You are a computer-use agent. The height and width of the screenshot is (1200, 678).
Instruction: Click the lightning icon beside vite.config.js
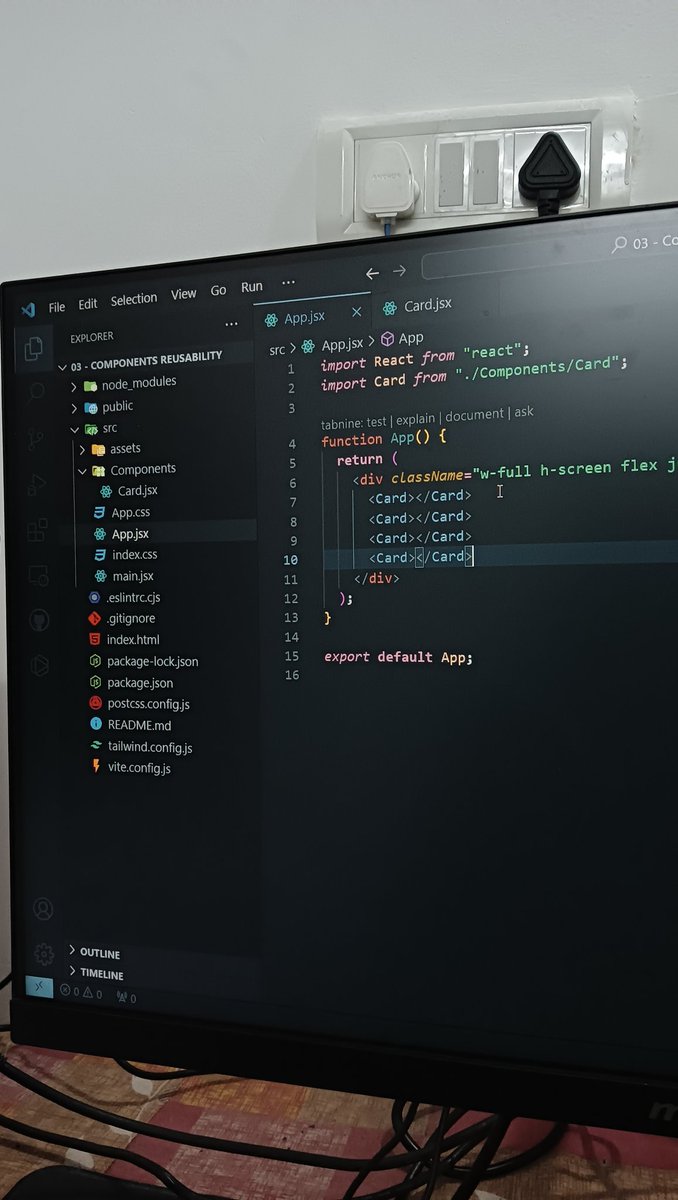point(96,767)
